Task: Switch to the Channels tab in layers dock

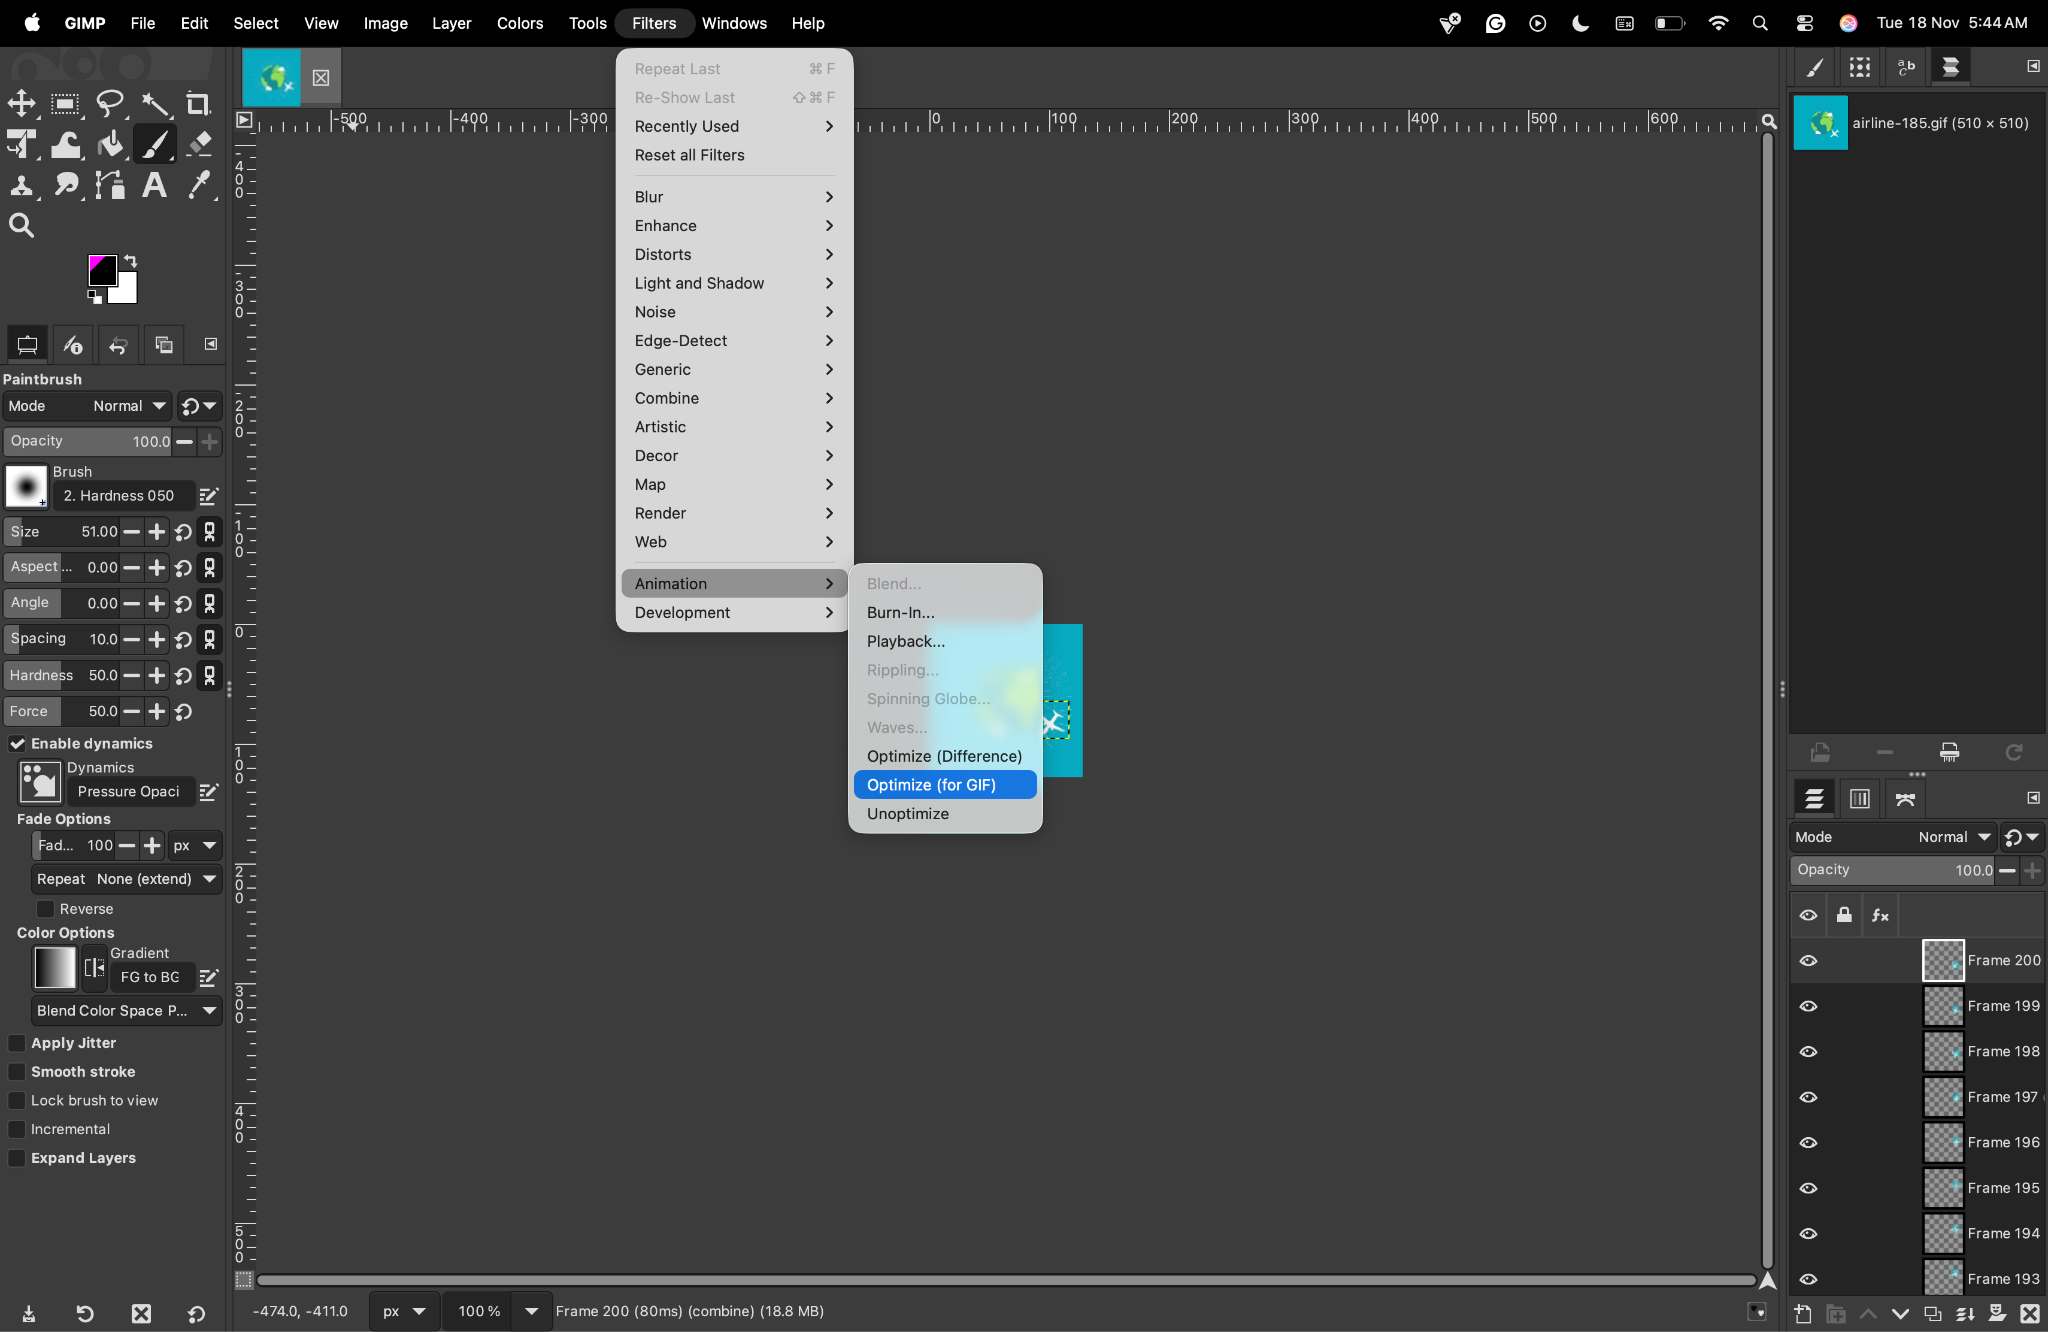Action: (1859, 798)
